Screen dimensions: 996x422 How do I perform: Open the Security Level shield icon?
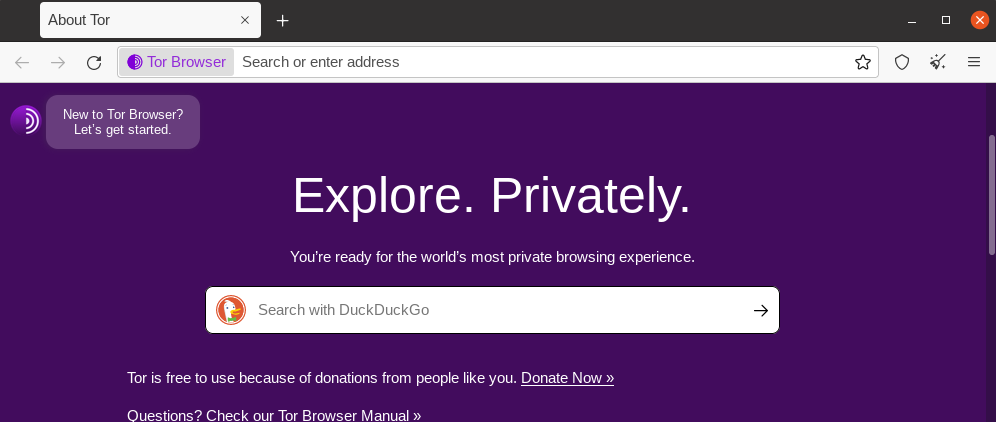click(x=902, y=62)
